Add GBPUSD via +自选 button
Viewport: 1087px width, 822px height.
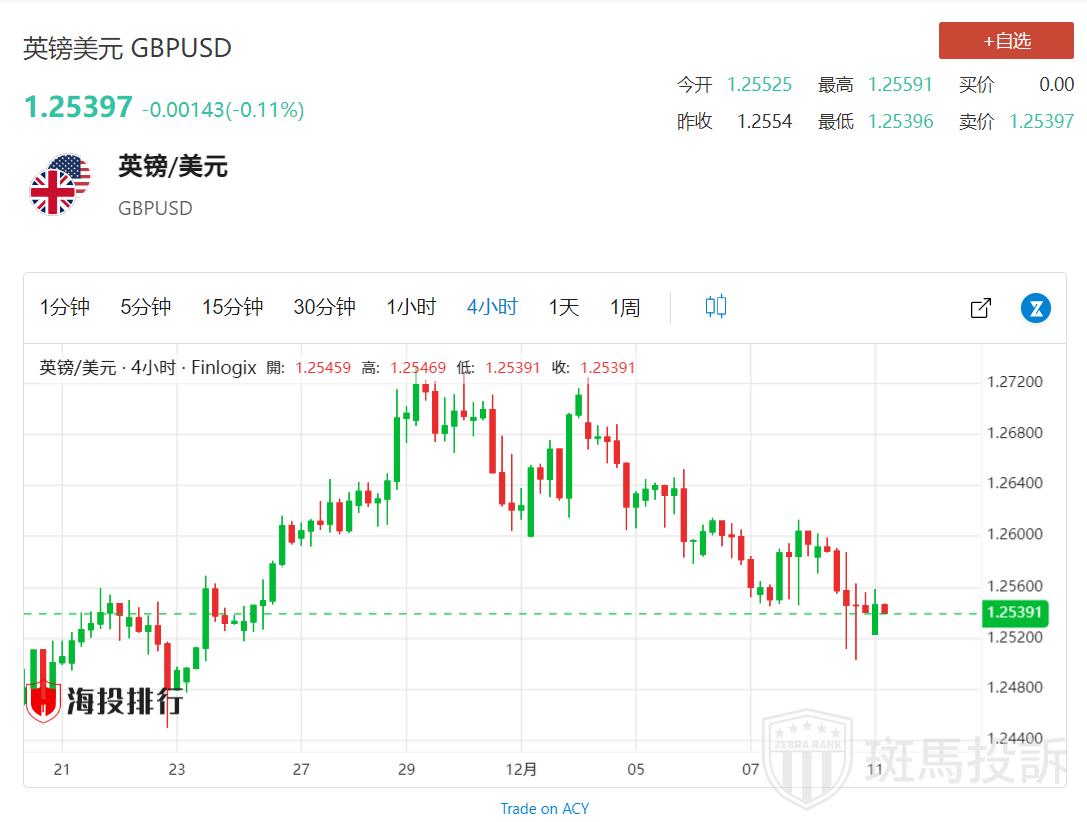(x=1006, y=41)
